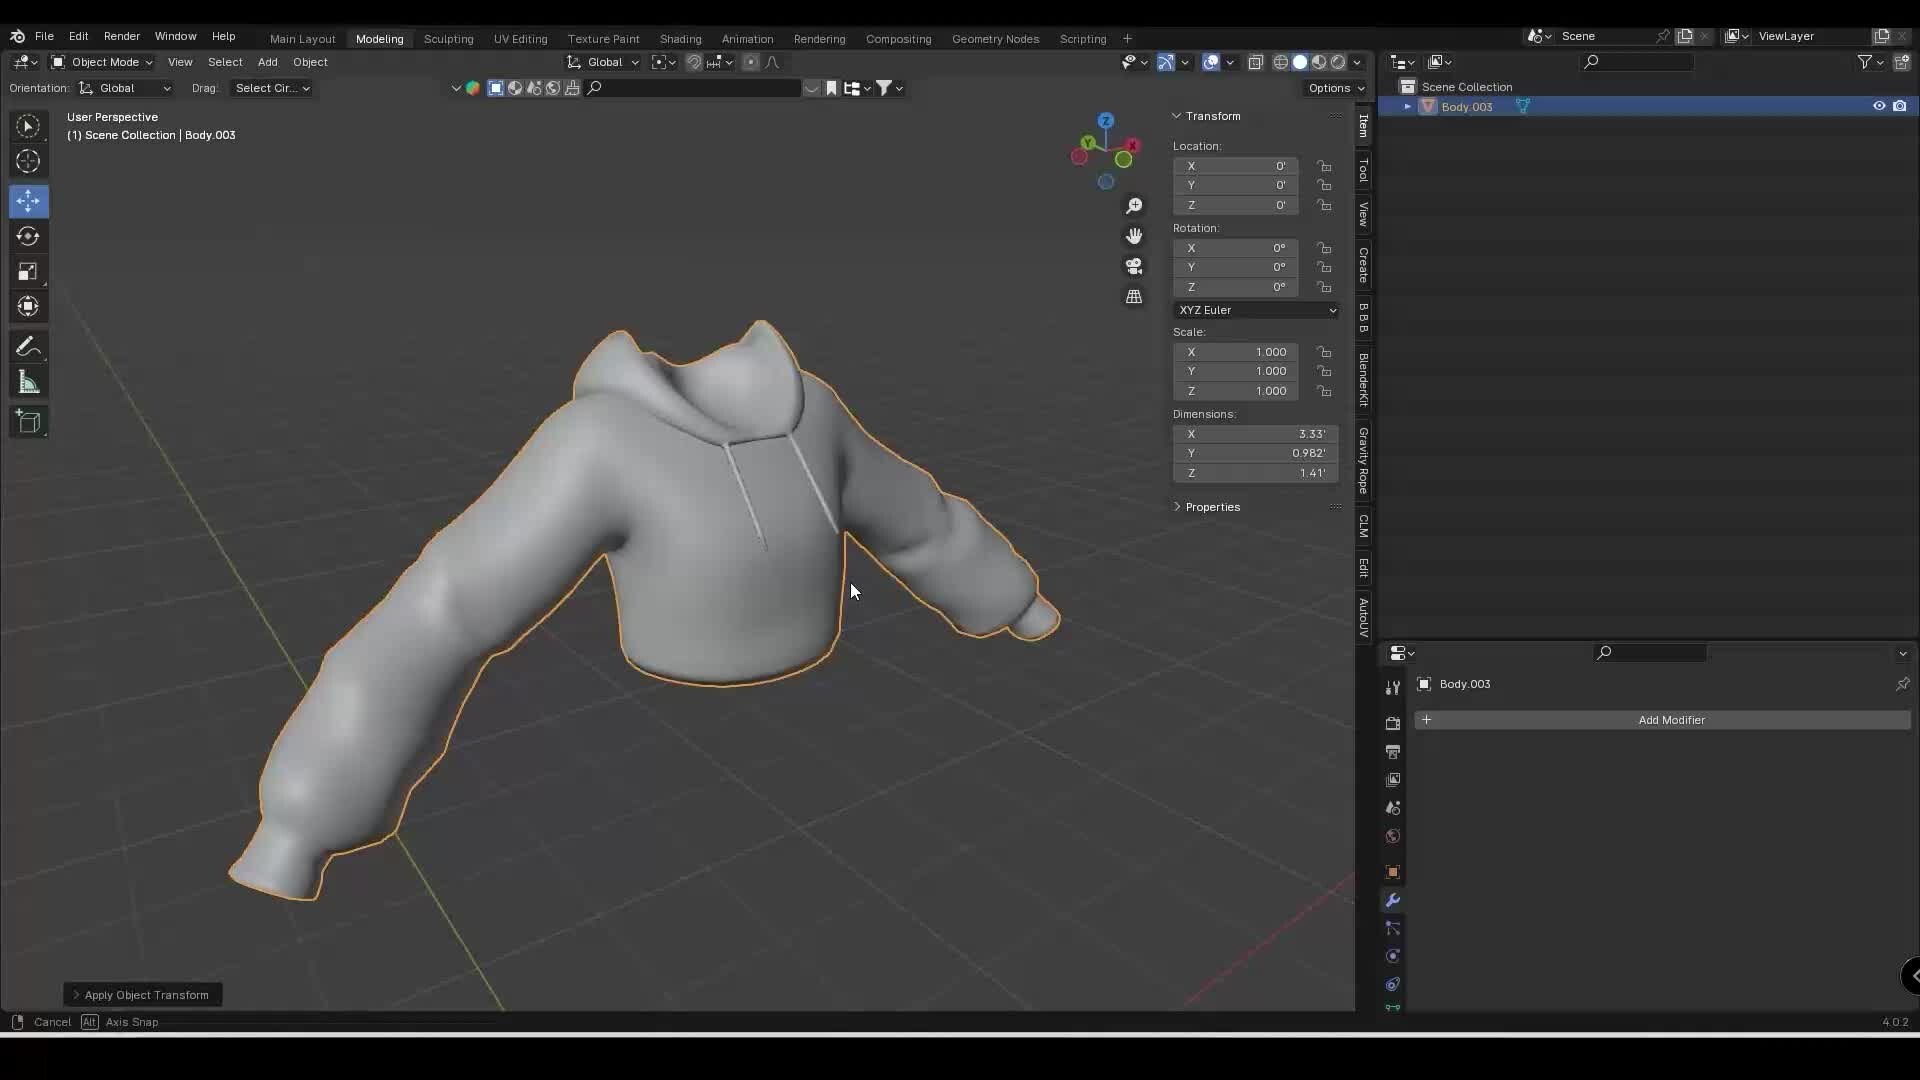Open the World properties tab

1393,836
